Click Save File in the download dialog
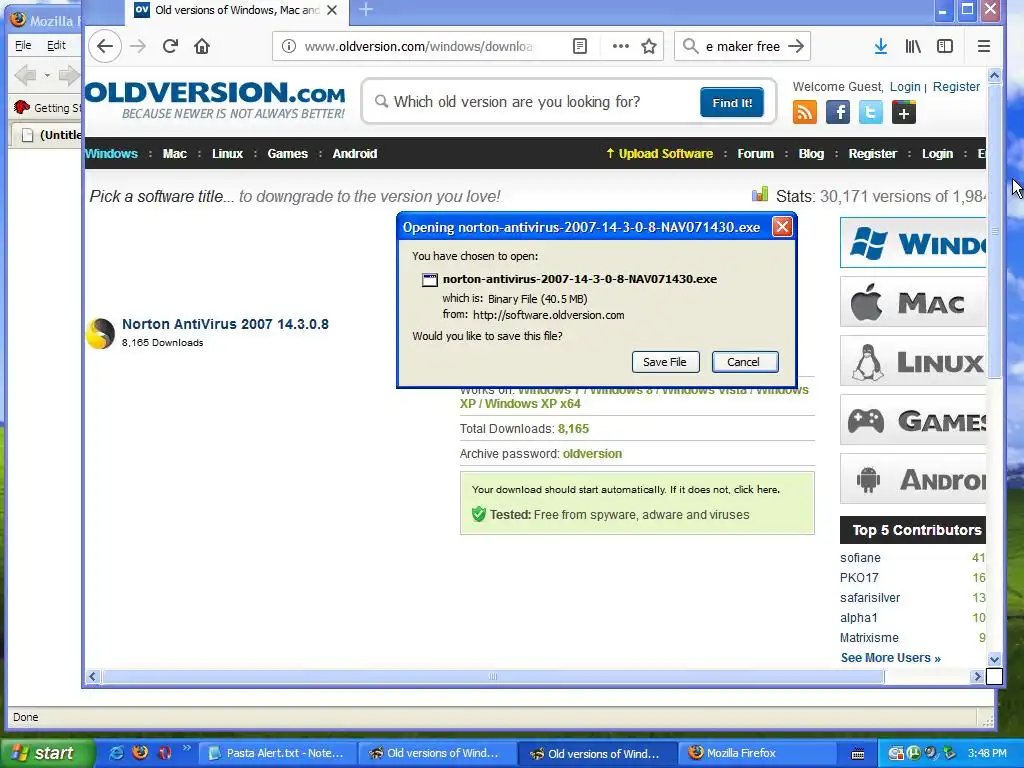 (665, 362)
